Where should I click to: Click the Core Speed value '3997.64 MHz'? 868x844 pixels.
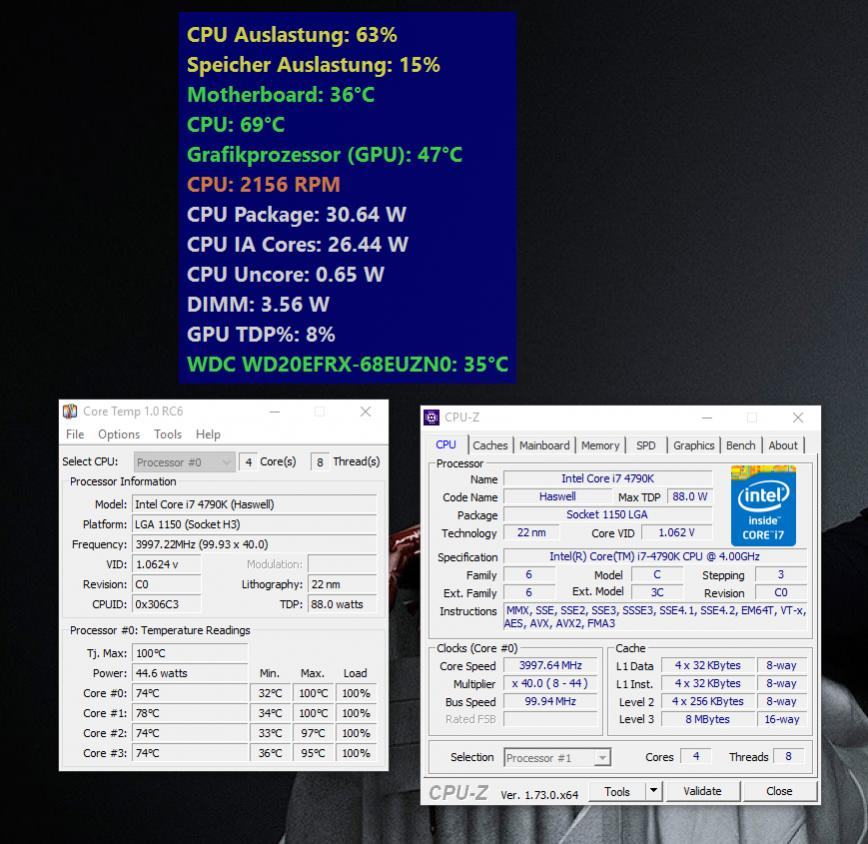(x=550, y=665)
